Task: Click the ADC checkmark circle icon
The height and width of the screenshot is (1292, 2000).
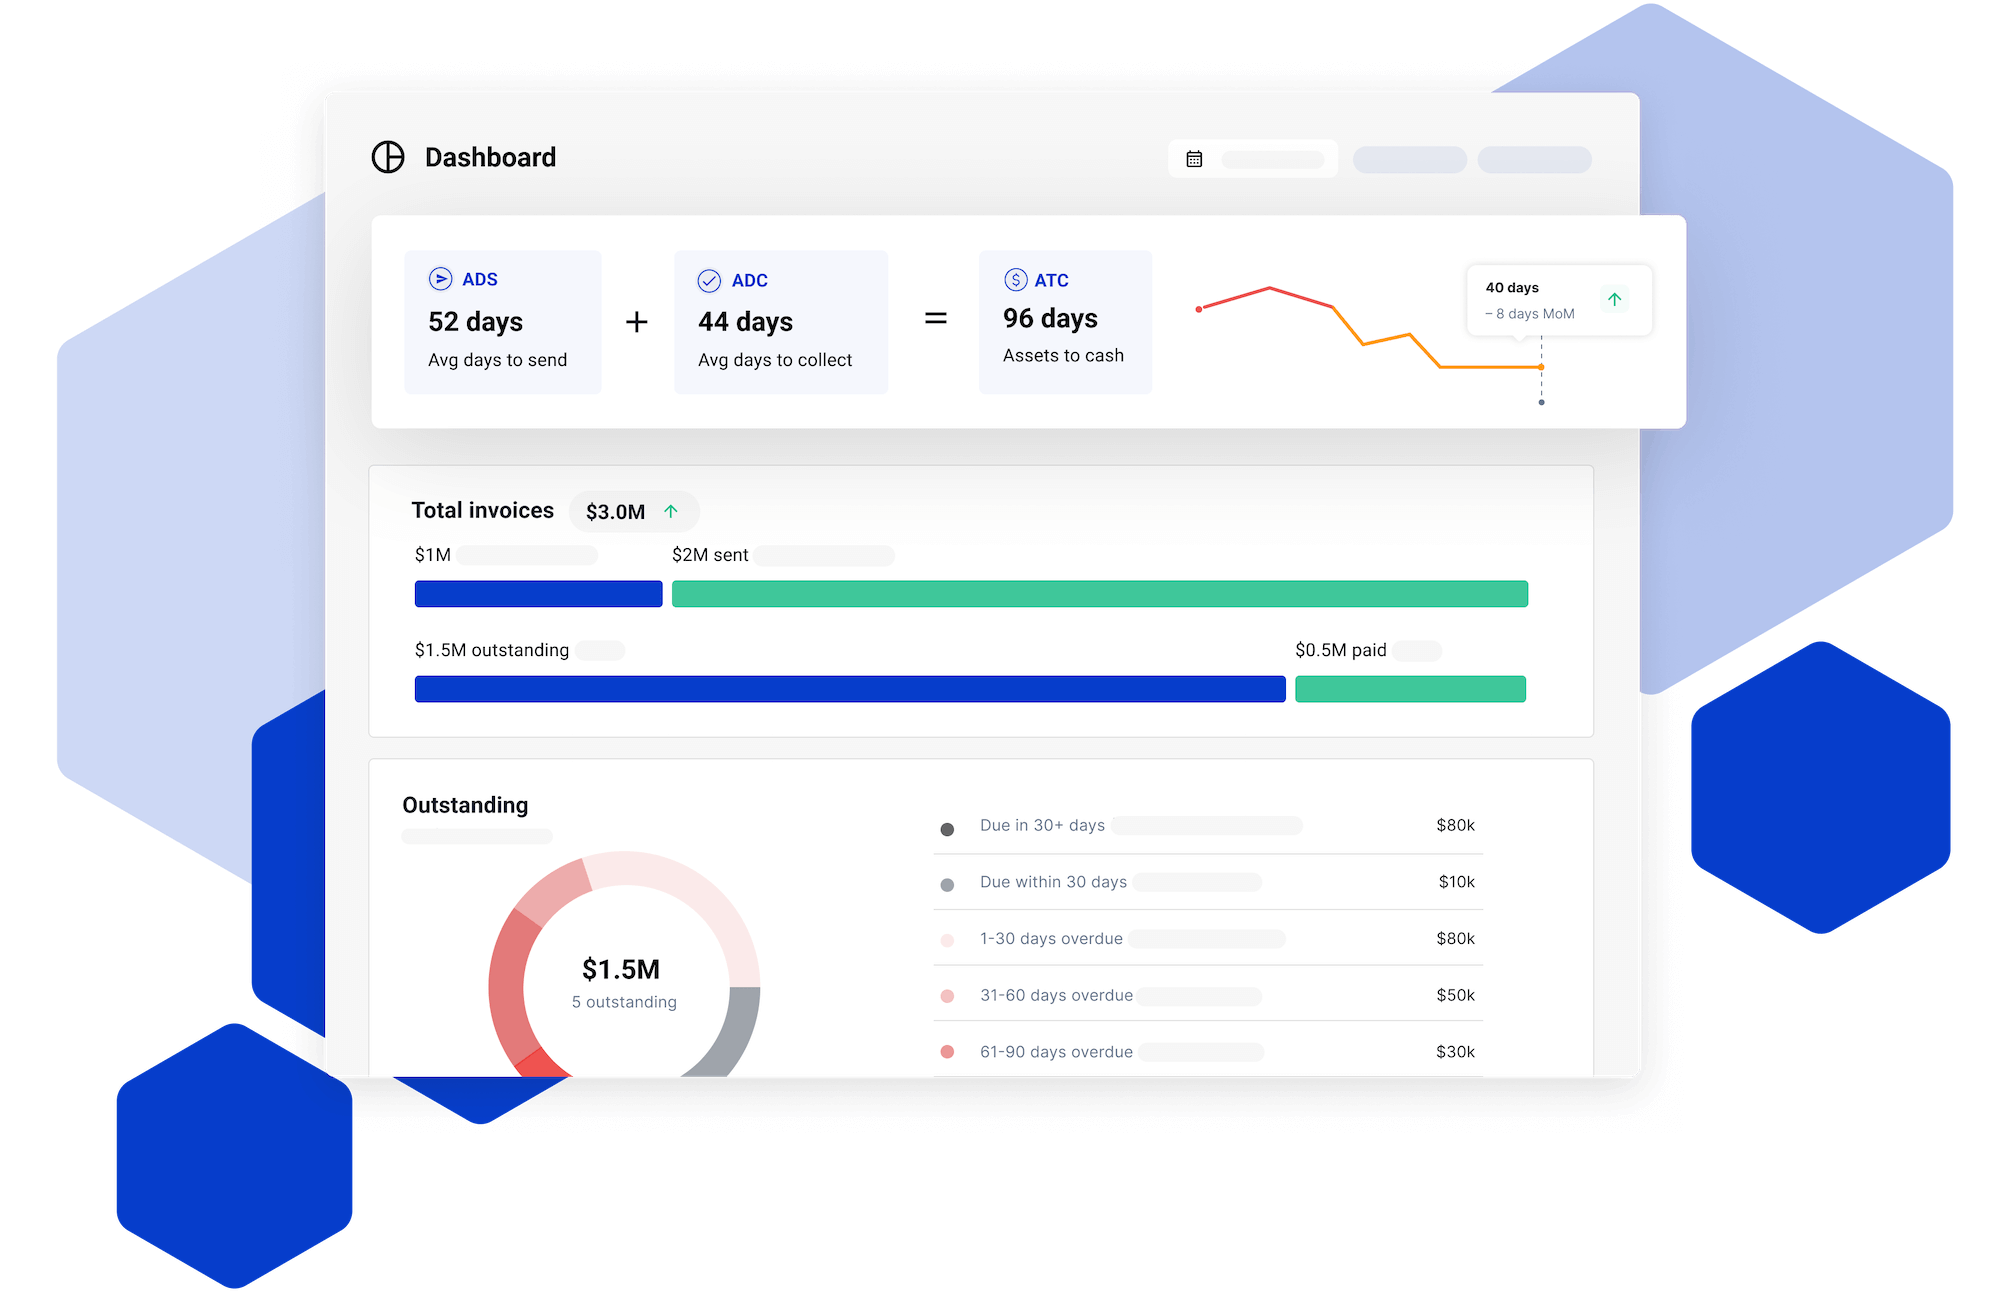Action: tap(709, 281)
